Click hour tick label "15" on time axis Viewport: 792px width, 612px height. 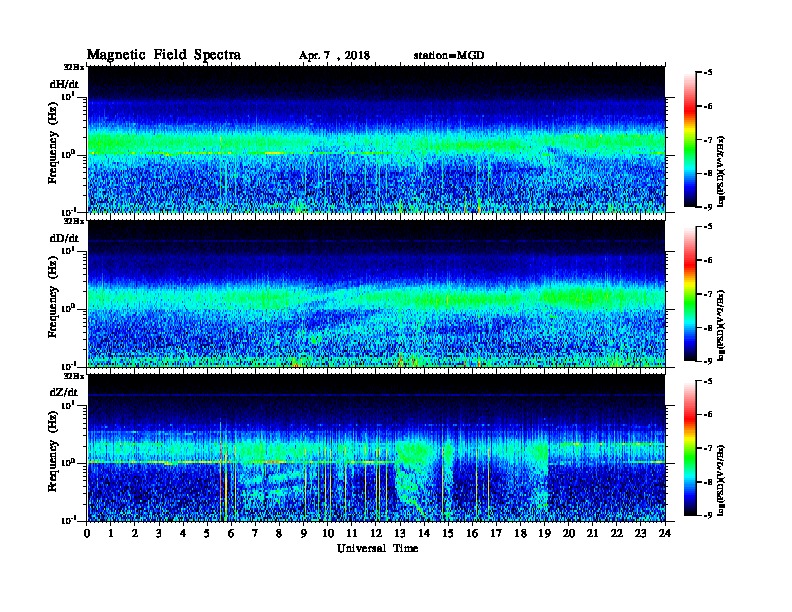coord(448,533)
